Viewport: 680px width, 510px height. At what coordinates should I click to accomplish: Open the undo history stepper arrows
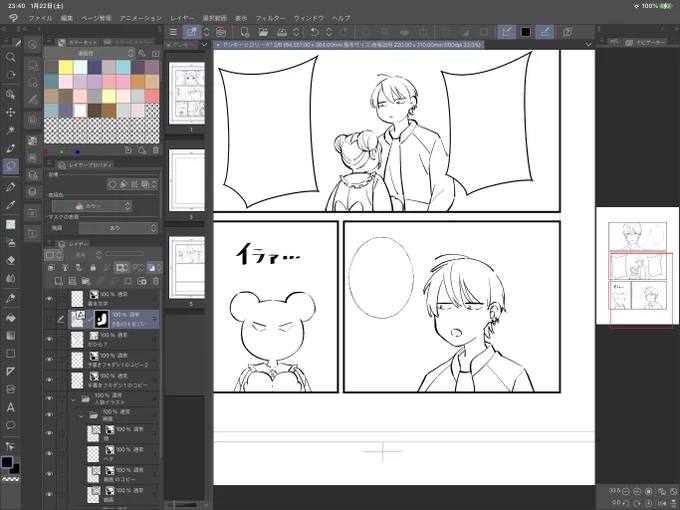[x=329, y=32]
